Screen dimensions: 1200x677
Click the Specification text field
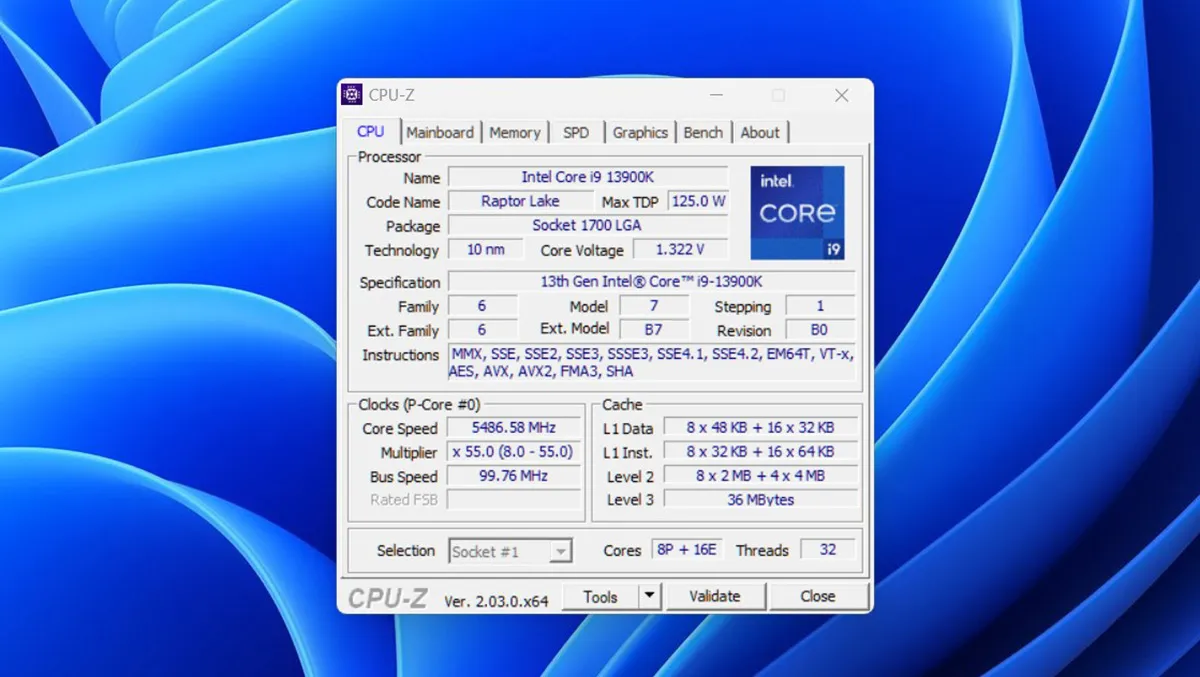pos(651,282)
